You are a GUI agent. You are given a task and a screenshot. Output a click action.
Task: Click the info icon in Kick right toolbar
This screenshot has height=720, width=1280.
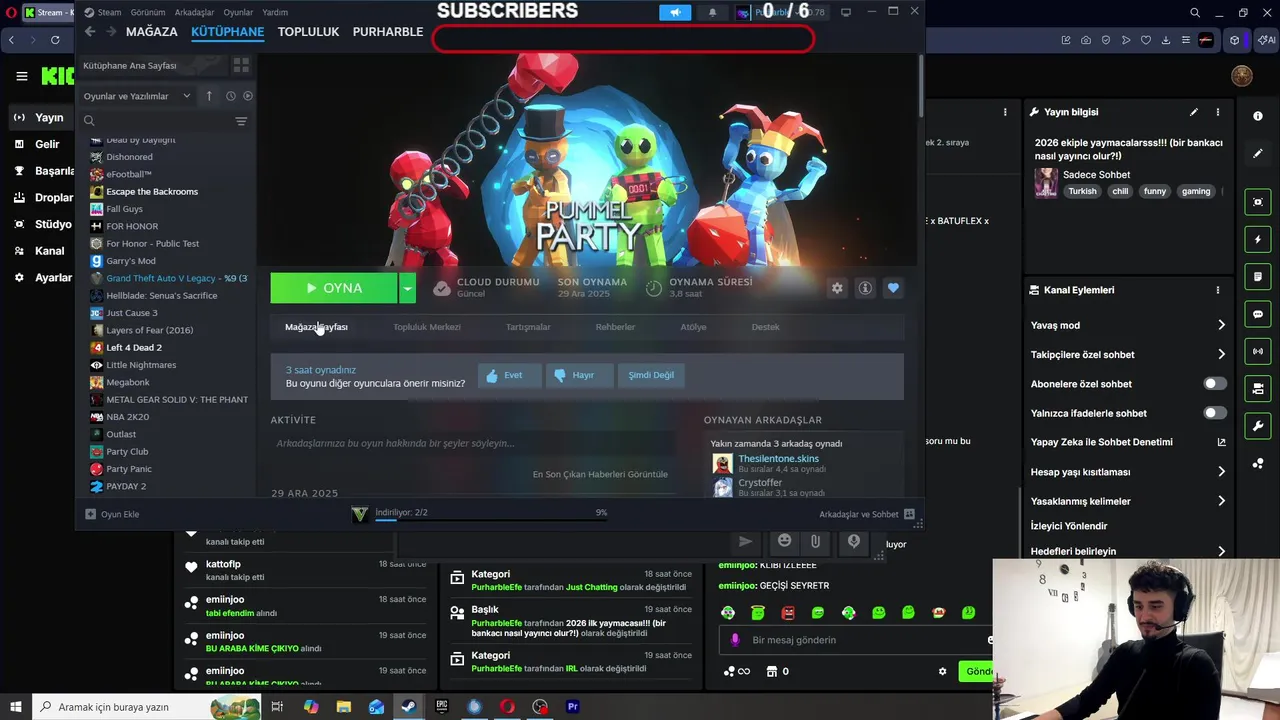click(x=1258, y=116)
